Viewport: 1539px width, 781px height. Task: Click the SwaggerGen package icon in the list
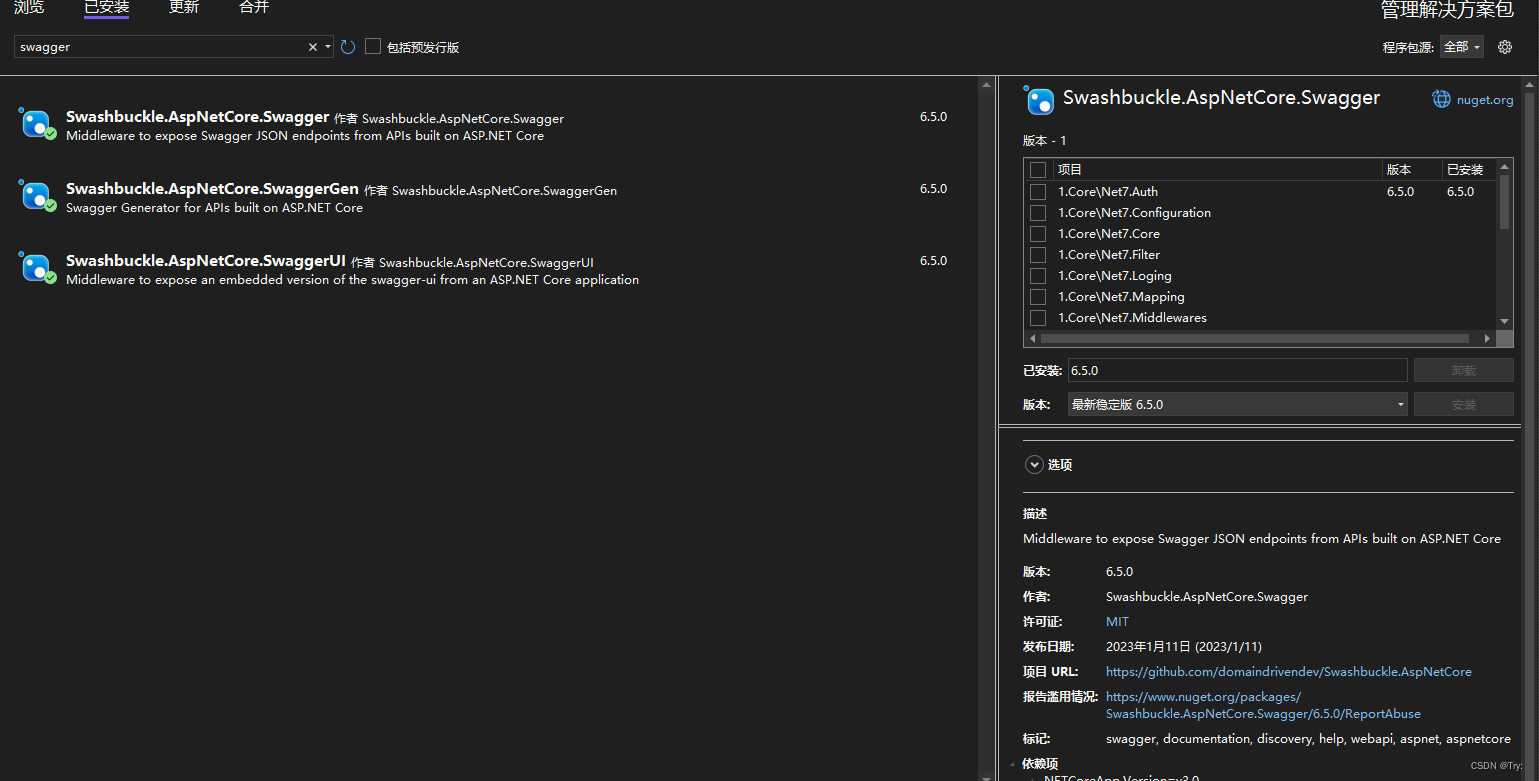pos(36,195)
